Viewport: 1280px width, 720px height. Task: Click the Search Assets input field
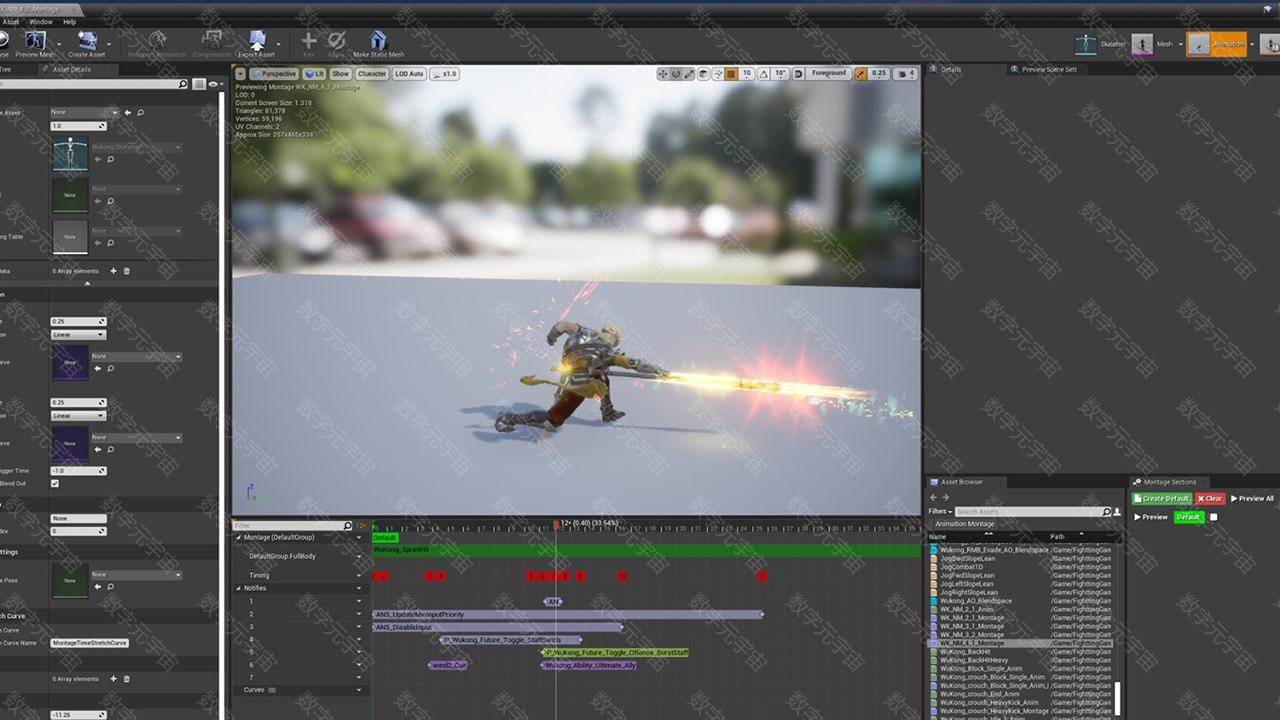[x=1027, y=511]
